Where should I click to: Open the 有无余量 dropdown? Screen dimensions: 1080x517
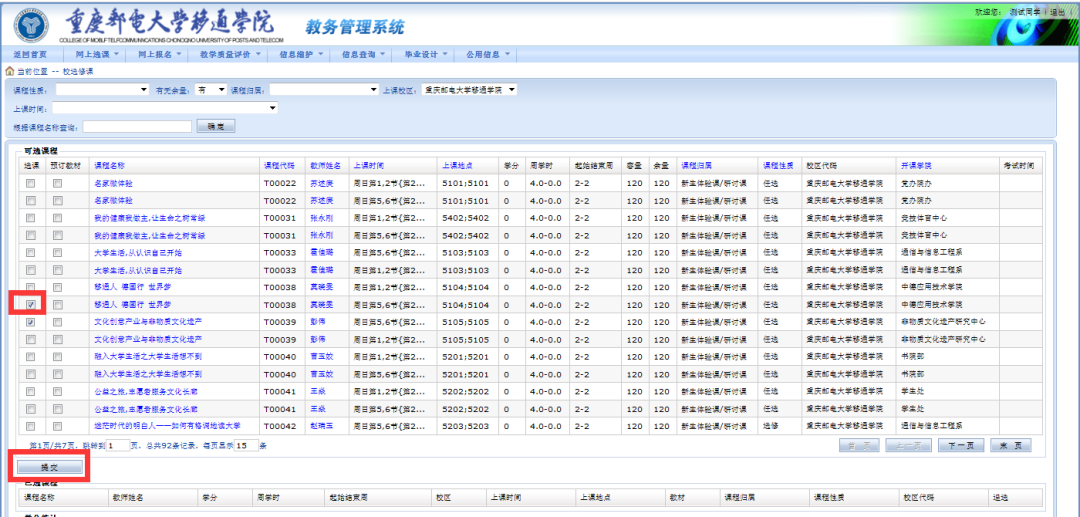[x=211, y=90]
